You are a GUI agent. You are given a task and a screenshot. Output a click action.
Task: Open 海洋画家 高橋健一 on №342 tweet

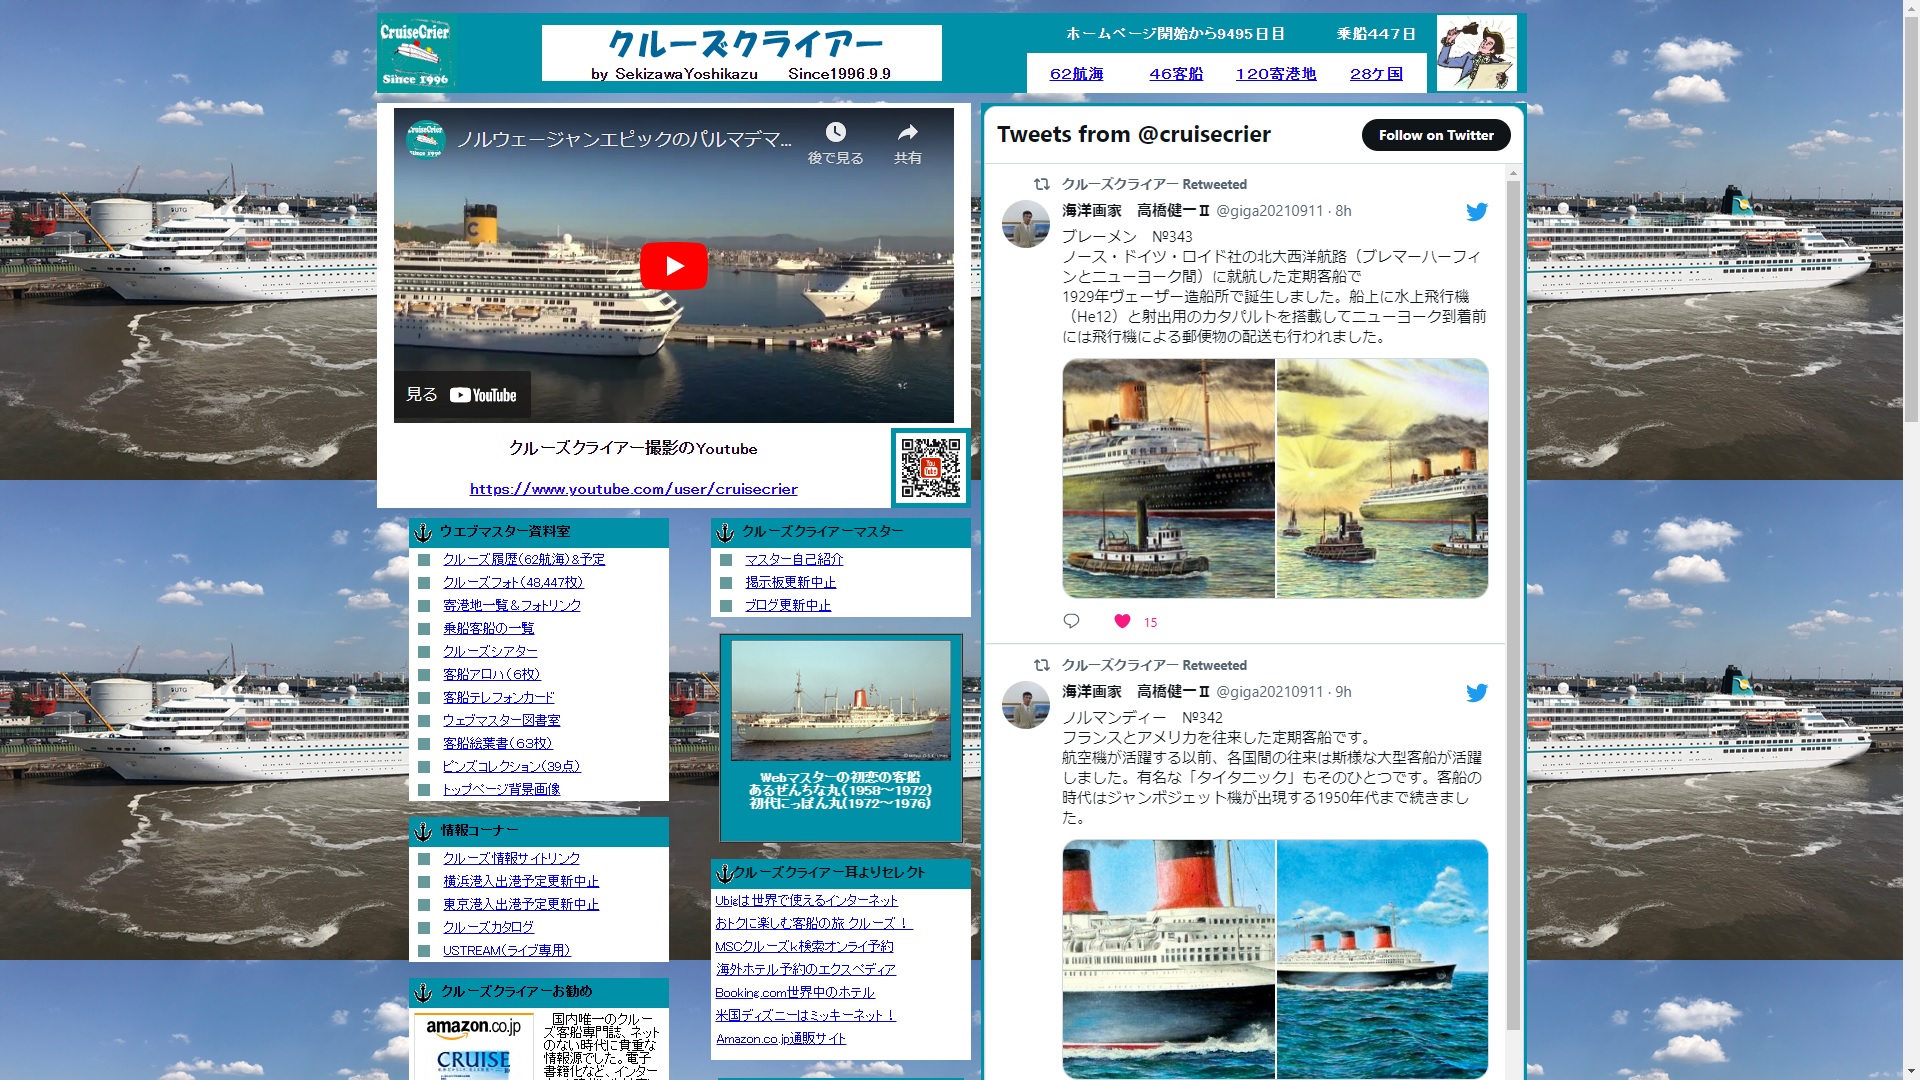tap(1136, 692)
